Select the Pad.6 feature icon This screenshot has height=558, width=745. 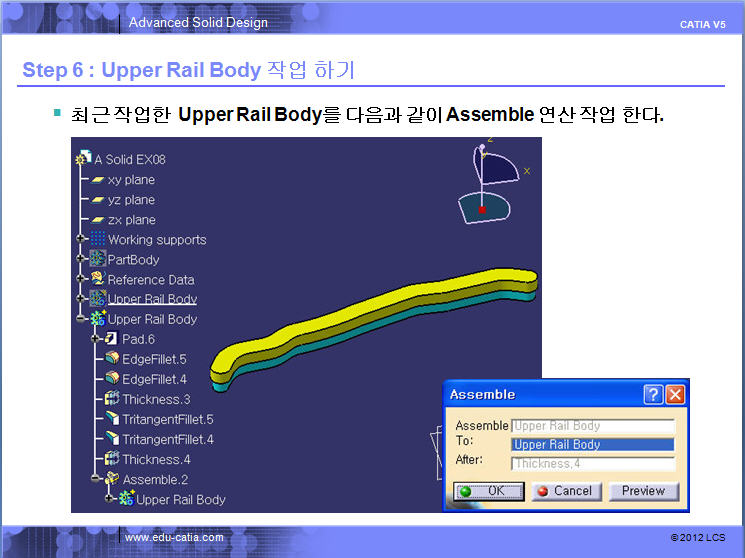coord(111,340)
